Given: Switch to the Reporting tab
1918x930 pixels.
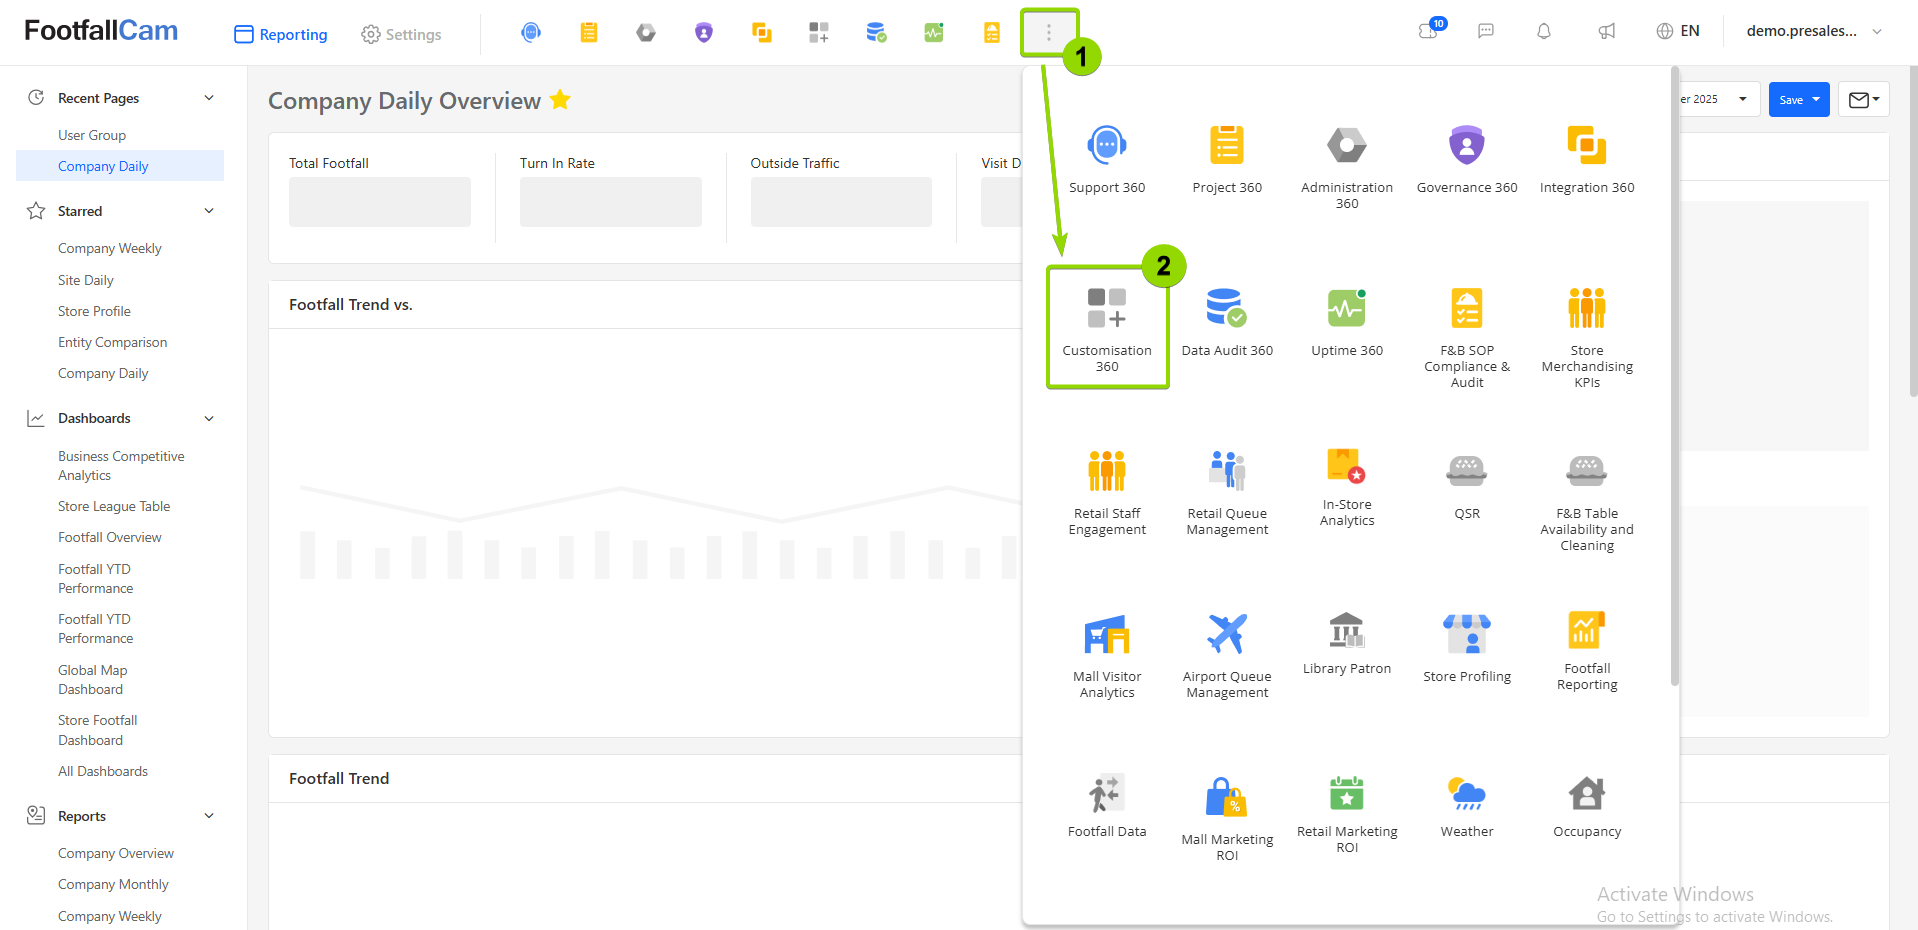Looking at the screenshot, I should click(x=281, y=34).
